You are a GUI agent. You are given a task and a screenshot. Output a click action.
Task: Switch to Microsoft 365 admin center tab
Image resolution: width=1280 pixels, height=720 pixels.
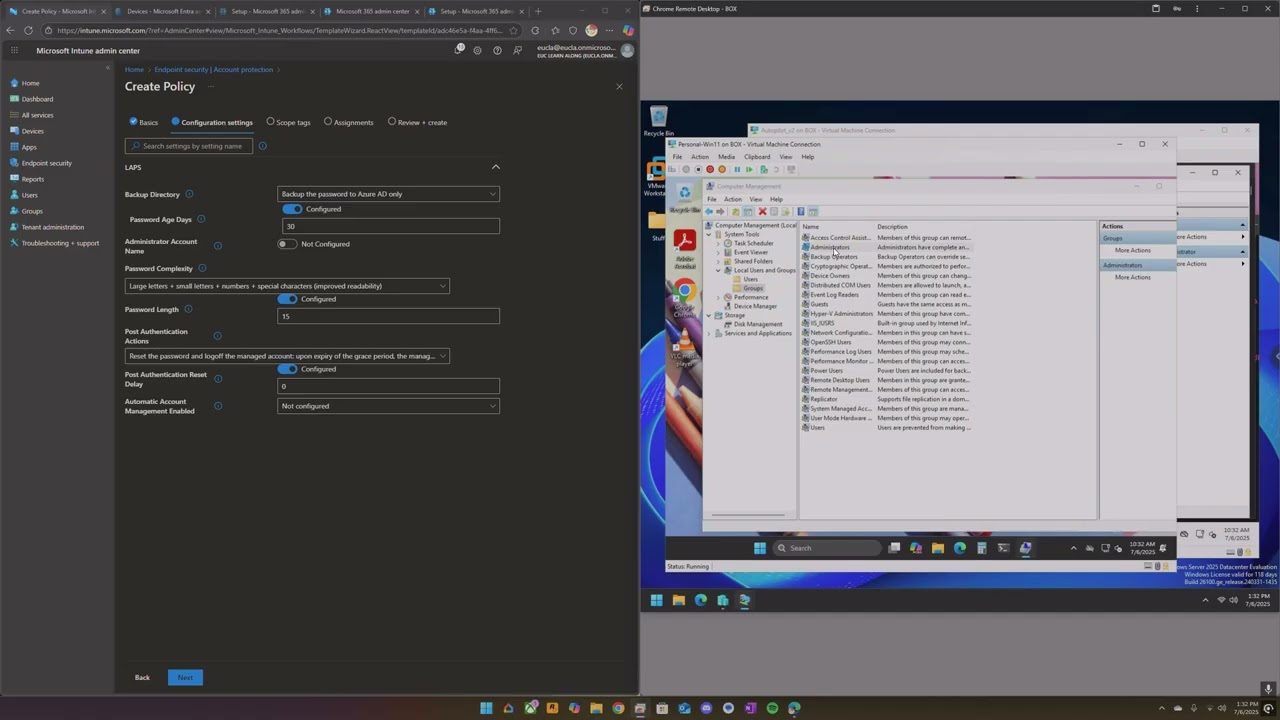click(x=372, y=11)
